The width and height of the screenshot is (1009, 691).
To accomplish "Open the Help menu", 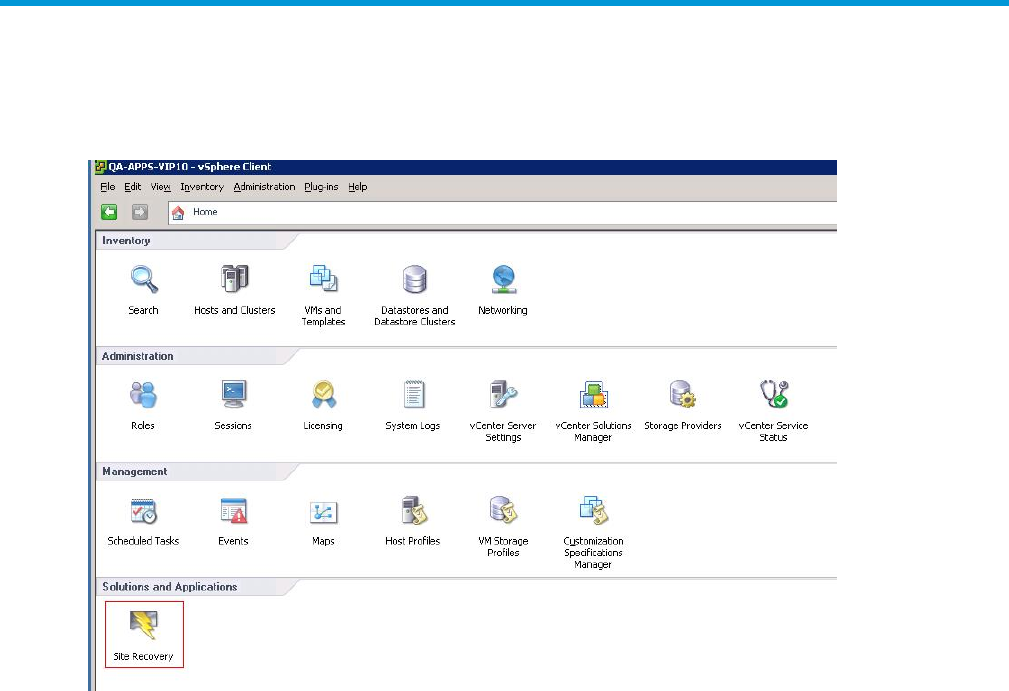I will [x=358, y=187].
